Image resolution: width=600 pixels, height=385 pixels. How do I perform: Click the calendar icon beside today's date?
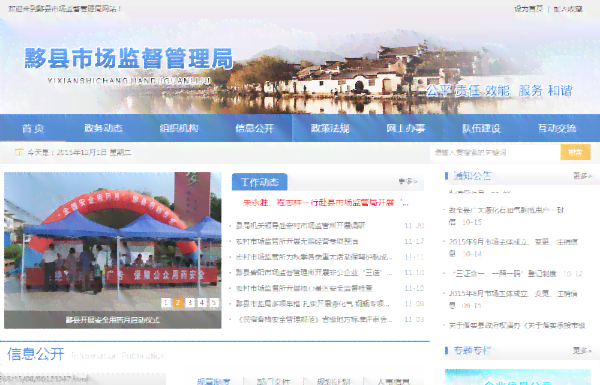coord(19,152)
